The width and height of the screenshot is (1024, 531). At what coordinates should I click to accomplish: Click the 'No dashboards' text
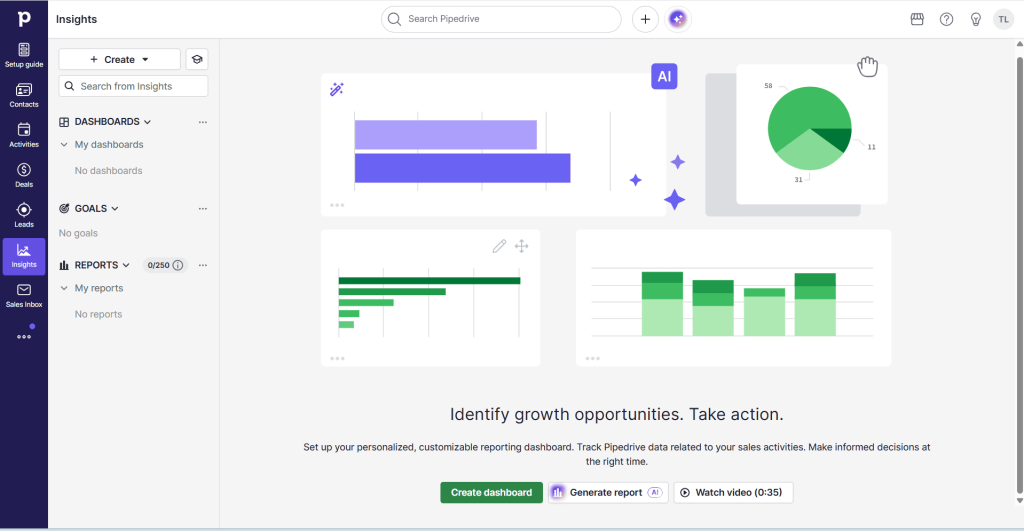click(108, 170)
